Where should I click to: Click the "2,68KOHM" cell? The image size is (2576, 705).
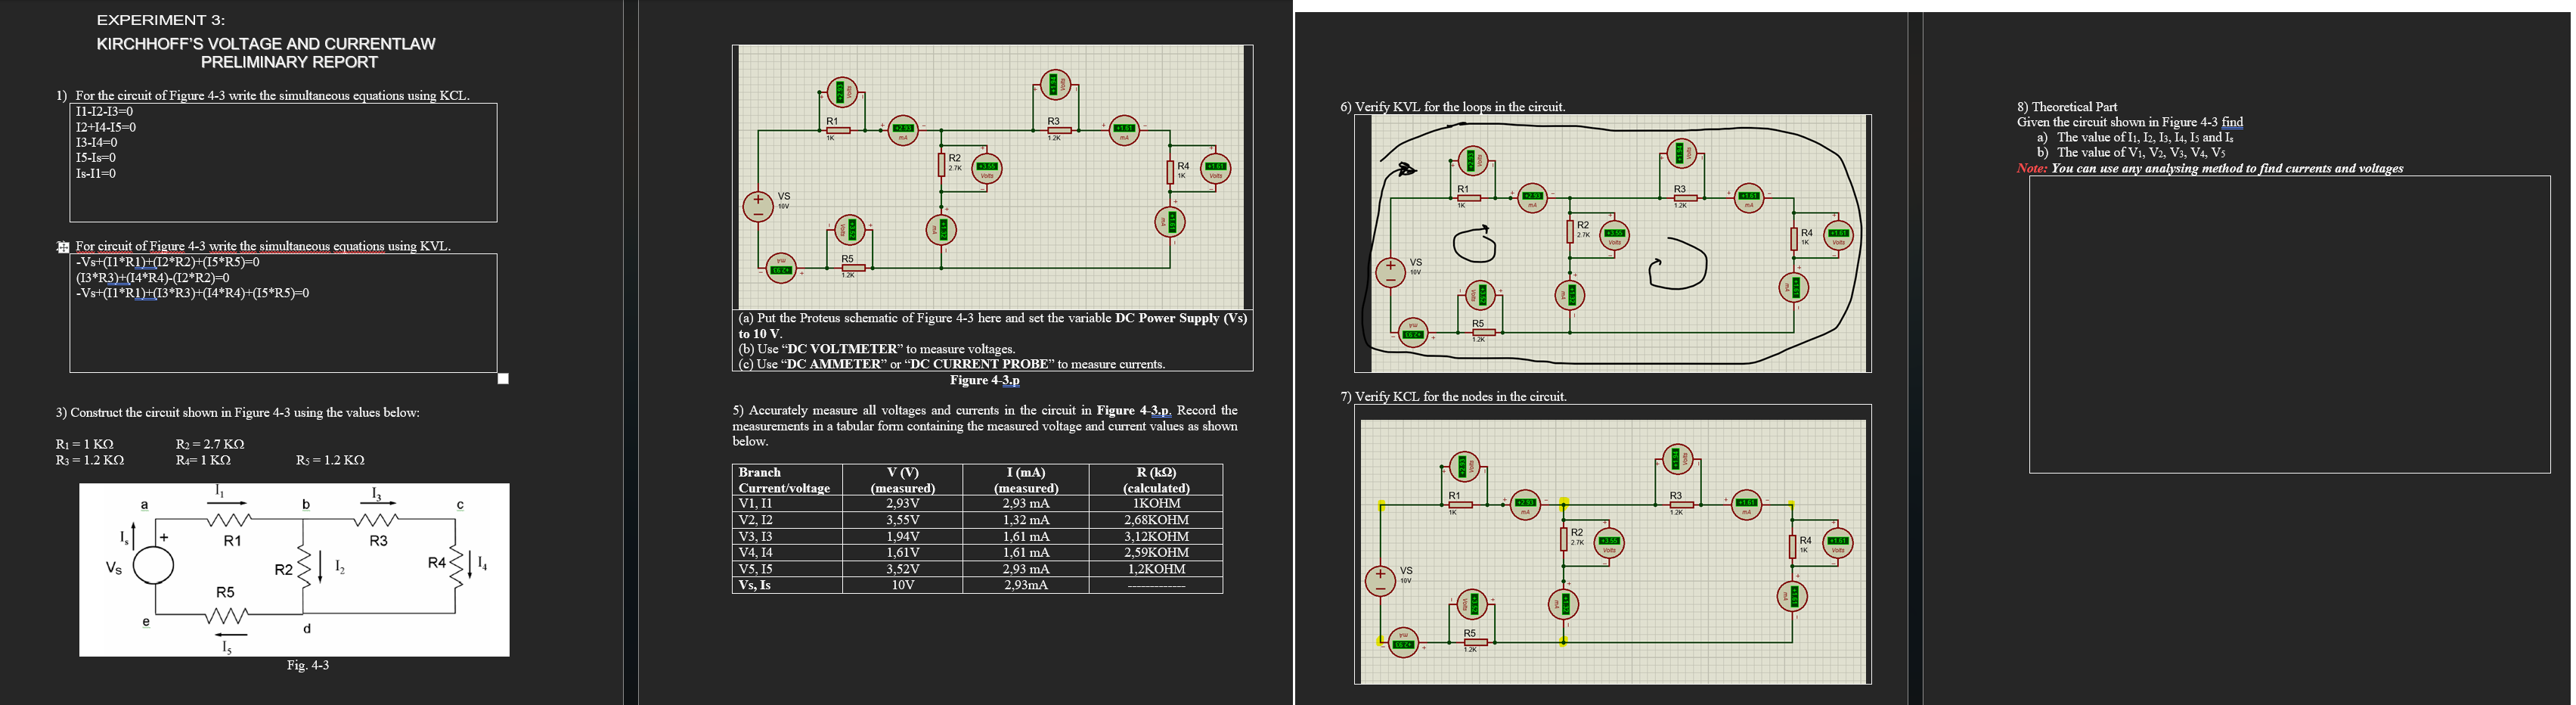click(x=1156, y=520)
